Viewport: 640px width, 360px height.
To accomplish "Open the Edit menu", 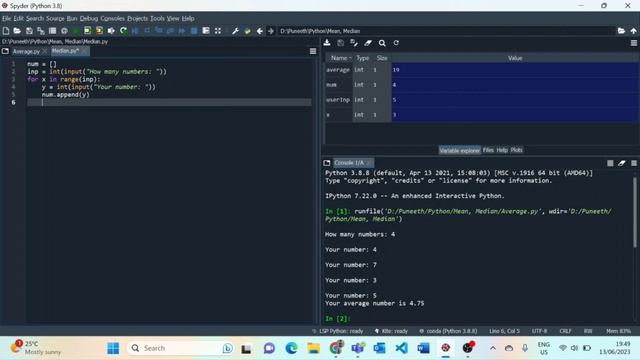I will (18, 18).
